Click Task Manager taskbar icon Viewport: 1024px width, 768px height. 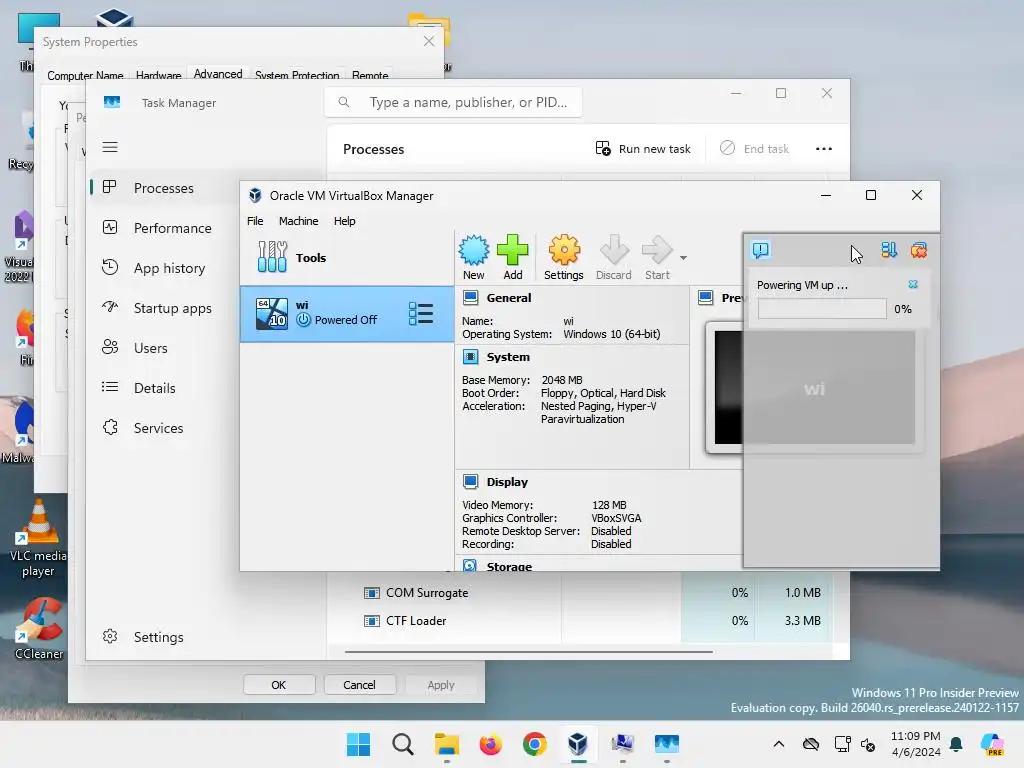(666, 744)
